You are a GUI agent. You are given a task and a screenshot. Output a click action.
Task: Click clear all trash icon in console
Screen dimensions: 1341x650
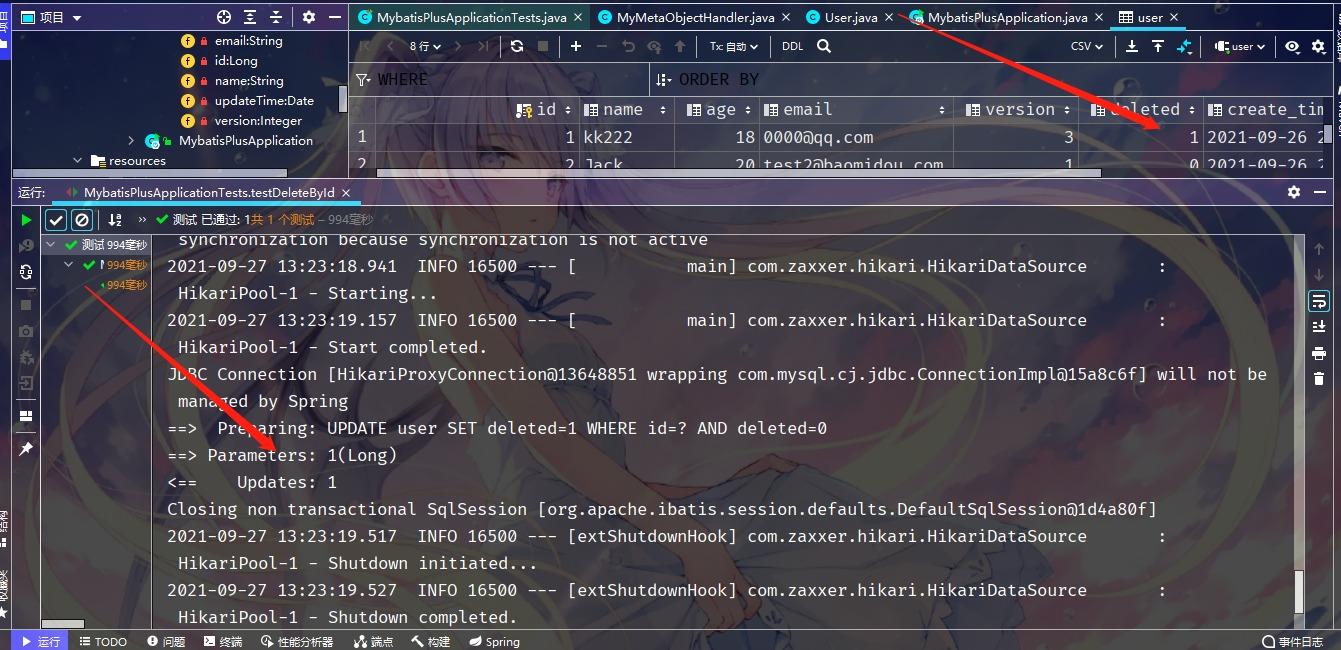[x=1319, y=379]
